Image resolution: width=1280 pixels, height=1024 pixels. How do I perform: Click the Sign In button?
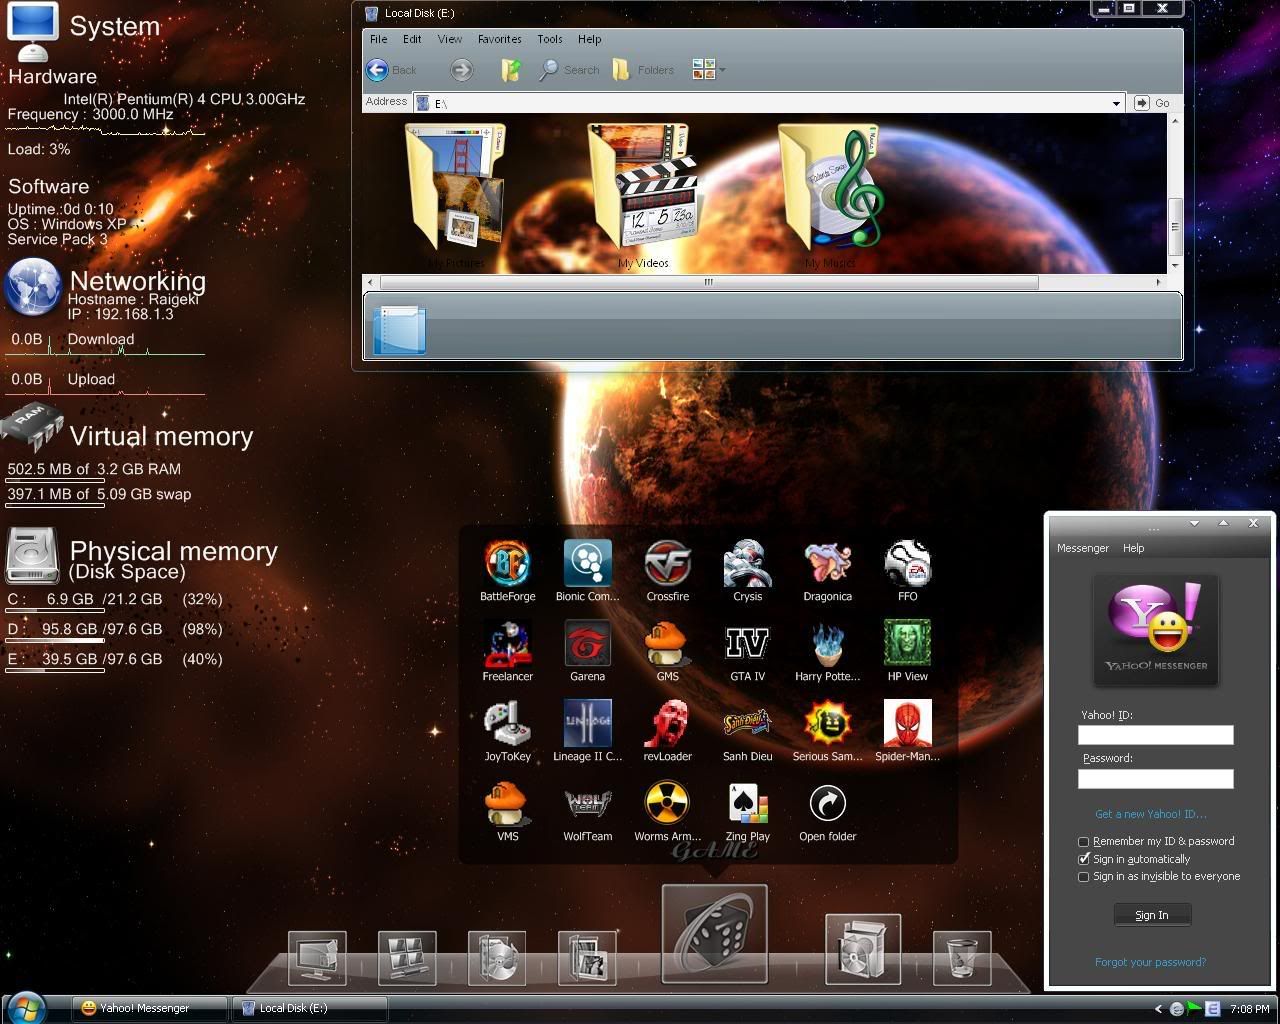(1152, 915)
